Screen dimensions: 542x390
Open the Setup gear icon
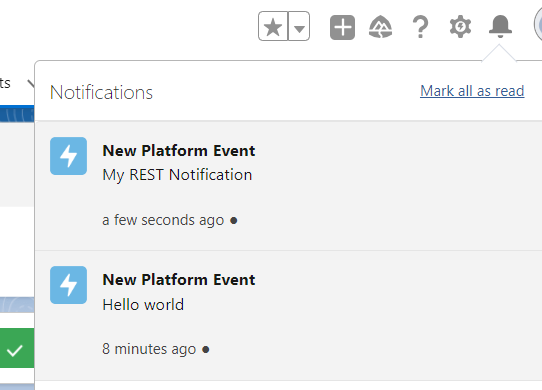[x=460, y=27]
